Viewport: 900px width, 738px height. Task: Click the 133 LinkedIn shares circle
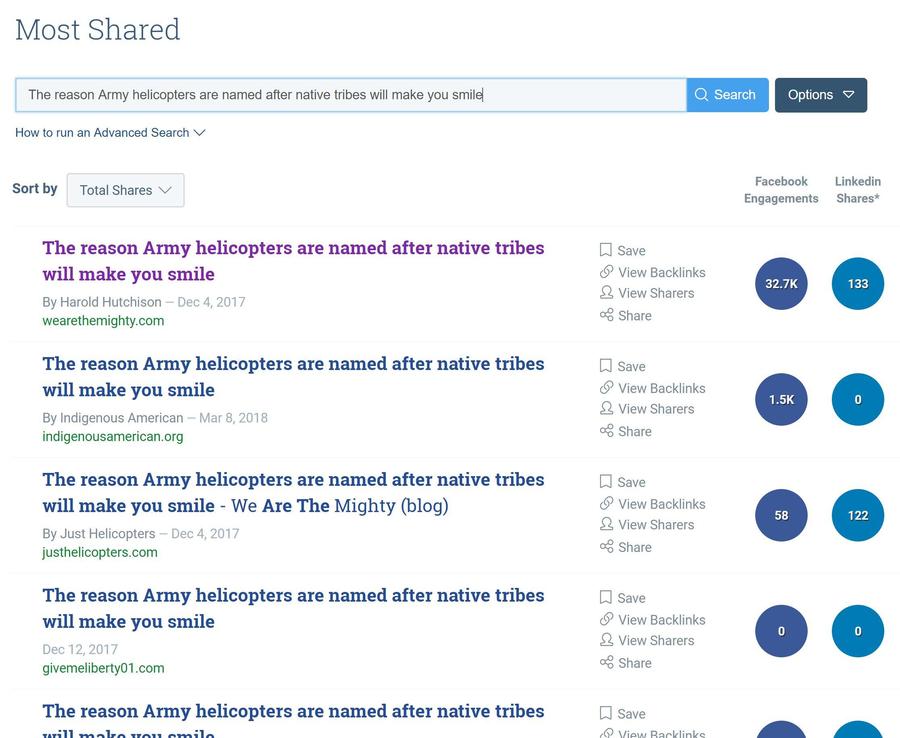tap(858, 283)
